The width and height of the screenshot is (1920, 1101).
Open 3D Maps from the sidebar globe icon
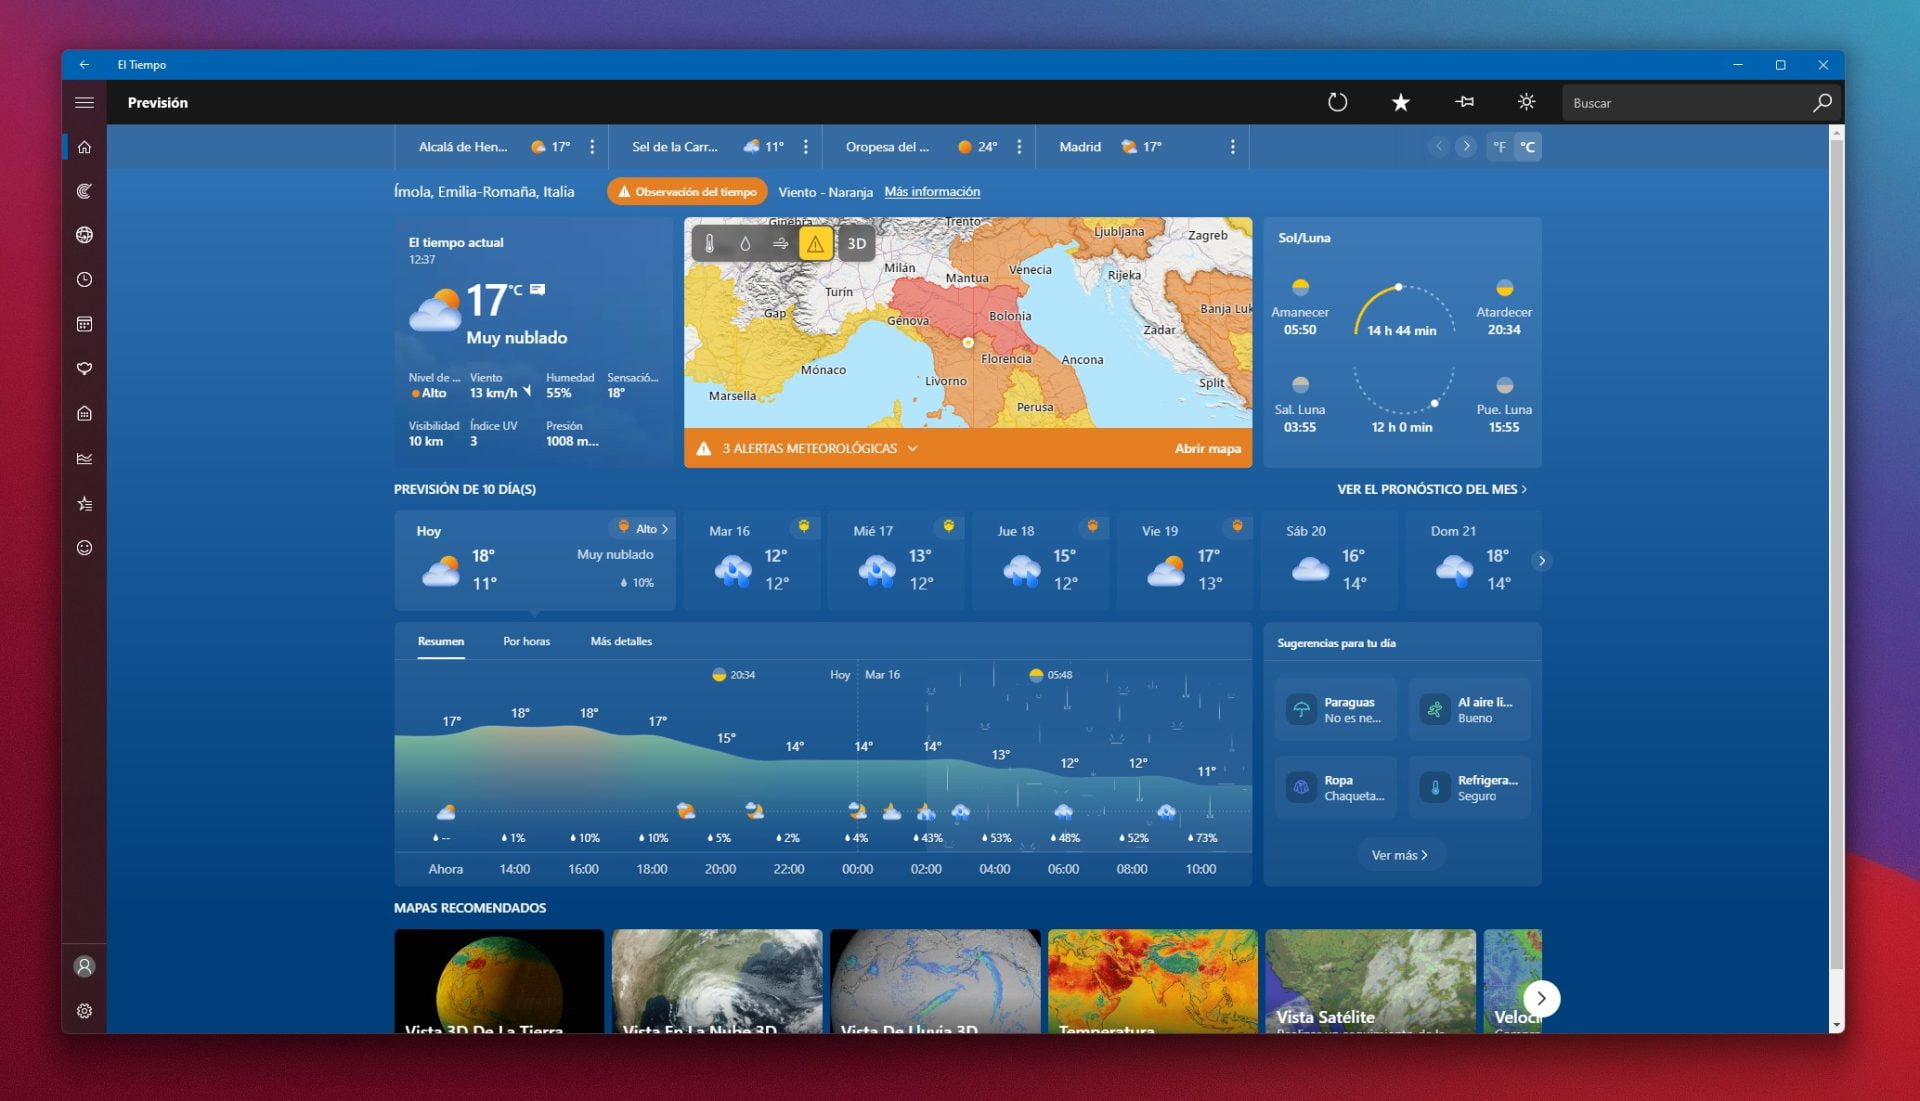click(85, 234)
